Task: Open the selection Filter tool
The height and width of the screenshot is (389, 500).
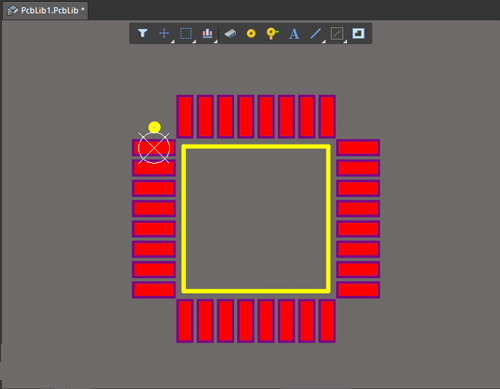Action: point(143,33)
